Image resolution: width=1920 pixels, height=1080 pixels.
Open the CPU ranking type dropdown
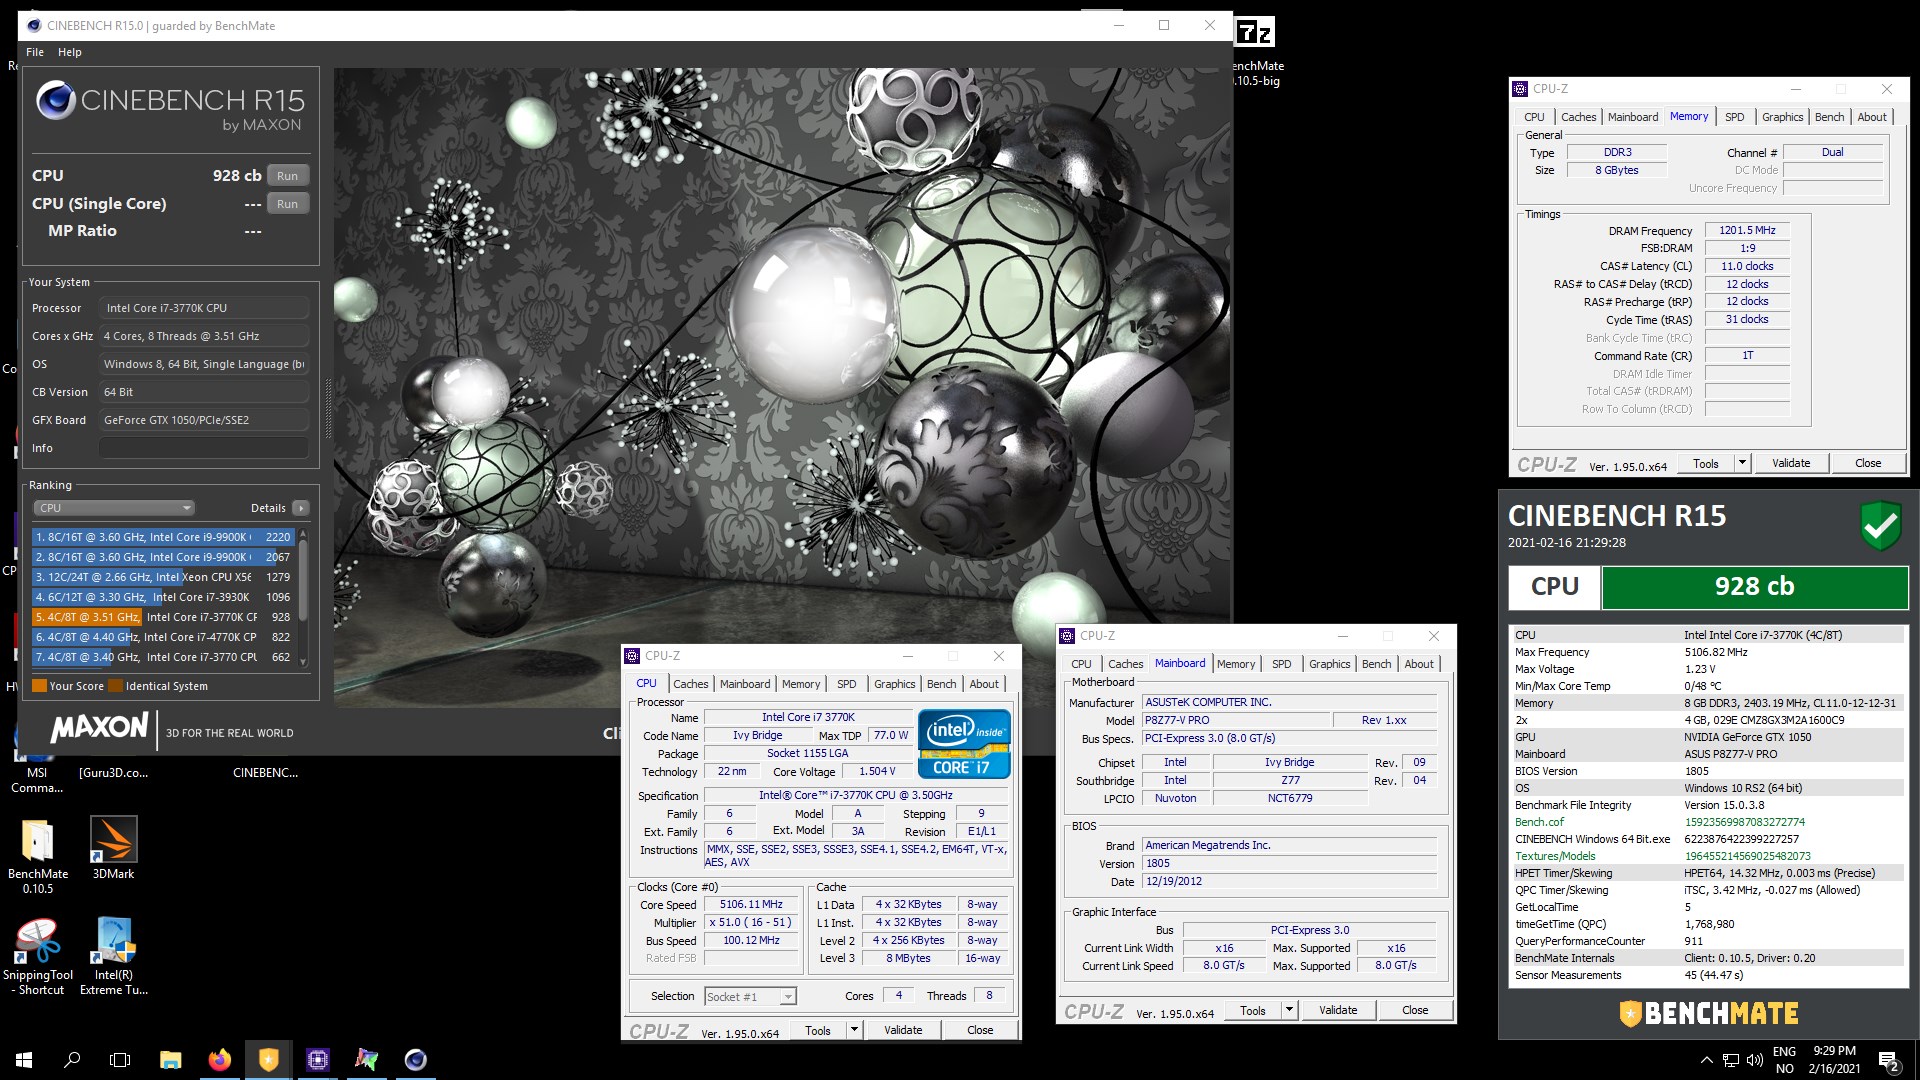click(x=115, y=508)
